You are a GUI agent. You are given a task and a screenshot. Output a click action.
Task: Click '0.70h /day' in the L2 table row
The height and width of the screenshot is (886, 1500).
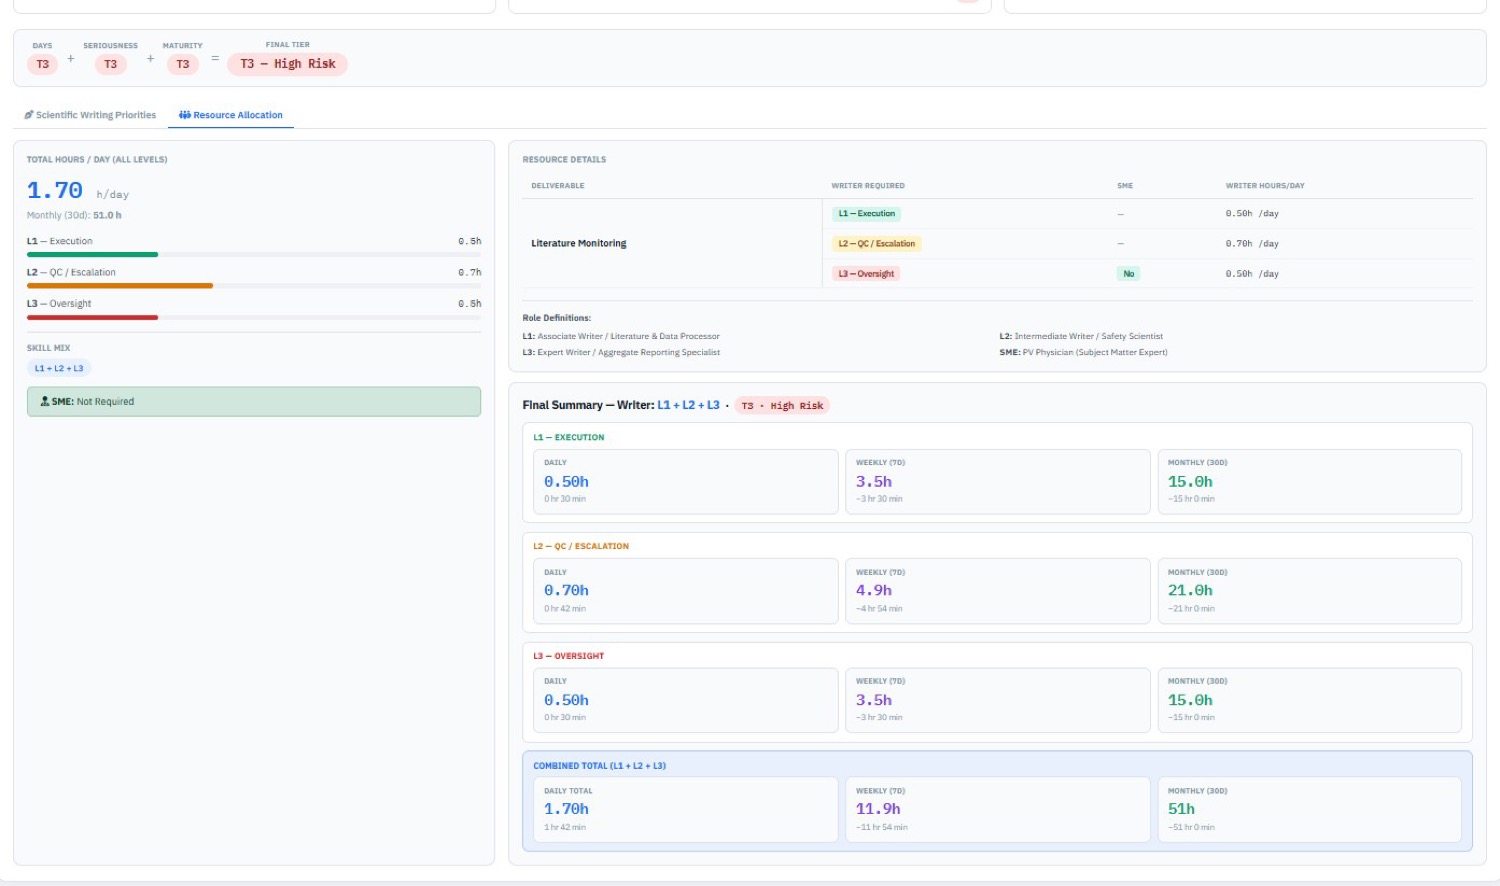click(x=1252, y=243)
